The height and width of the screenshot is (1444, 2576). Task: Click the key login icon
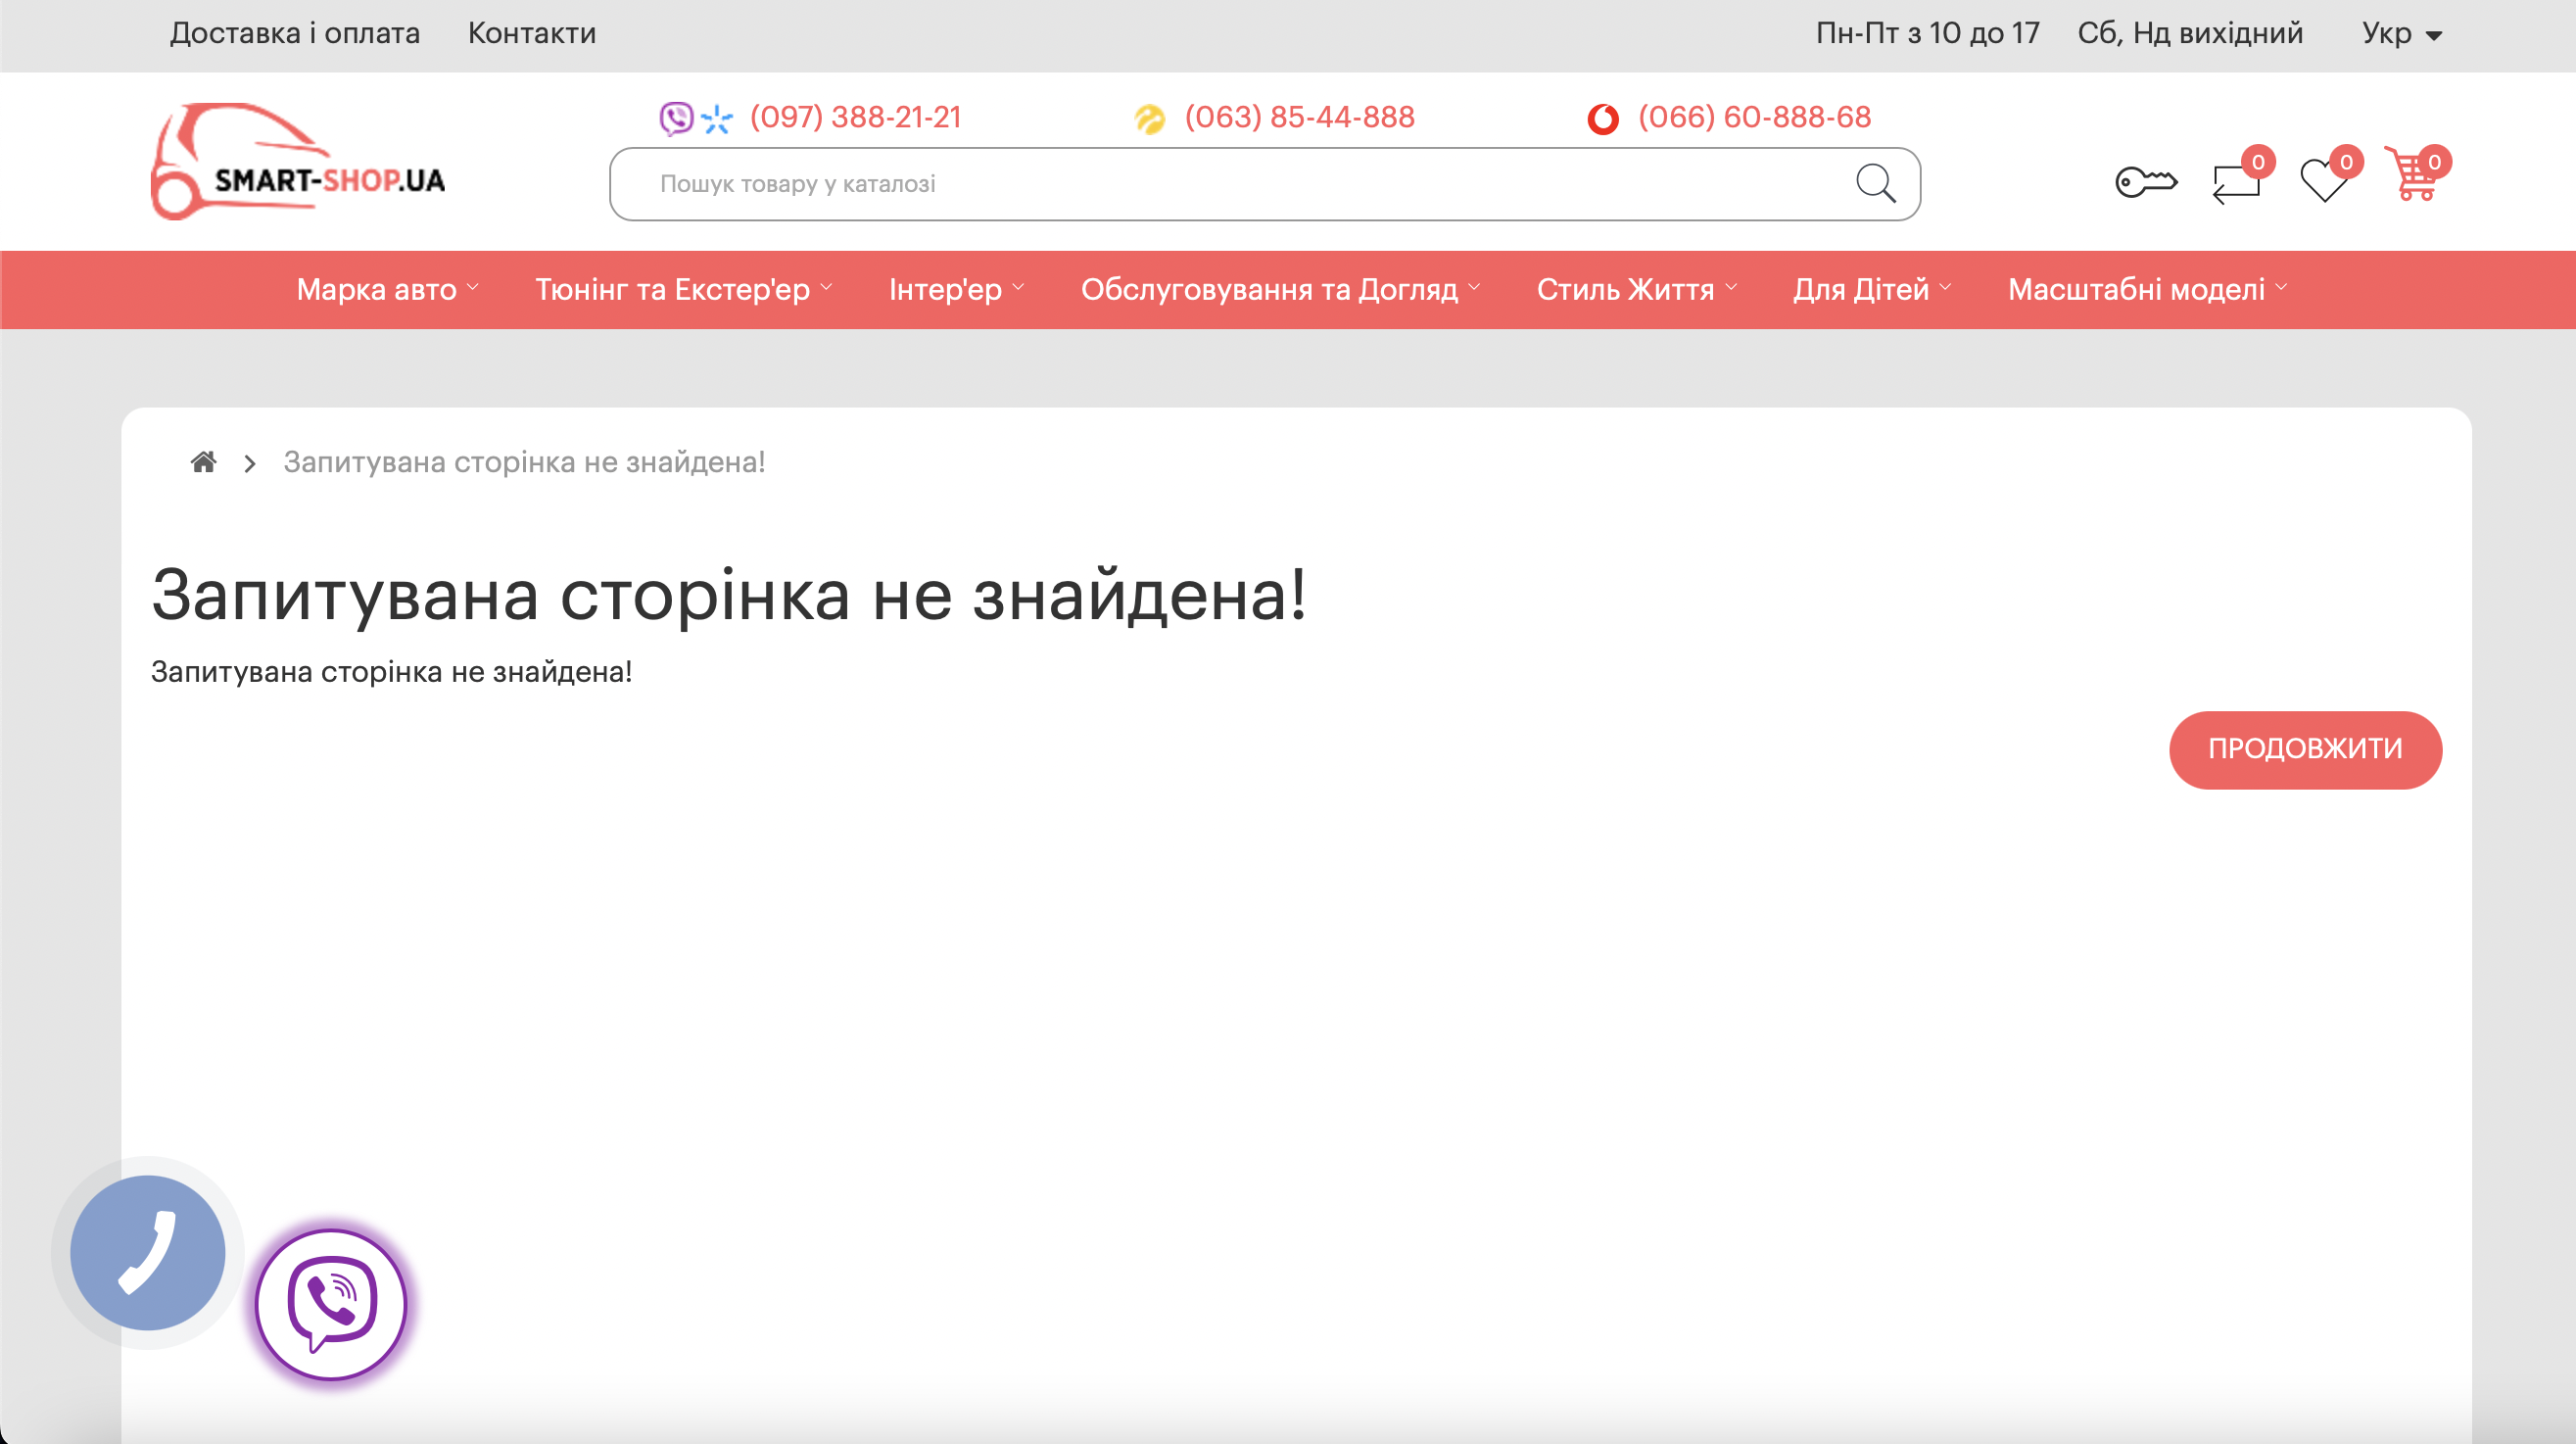pos(2145,182)
